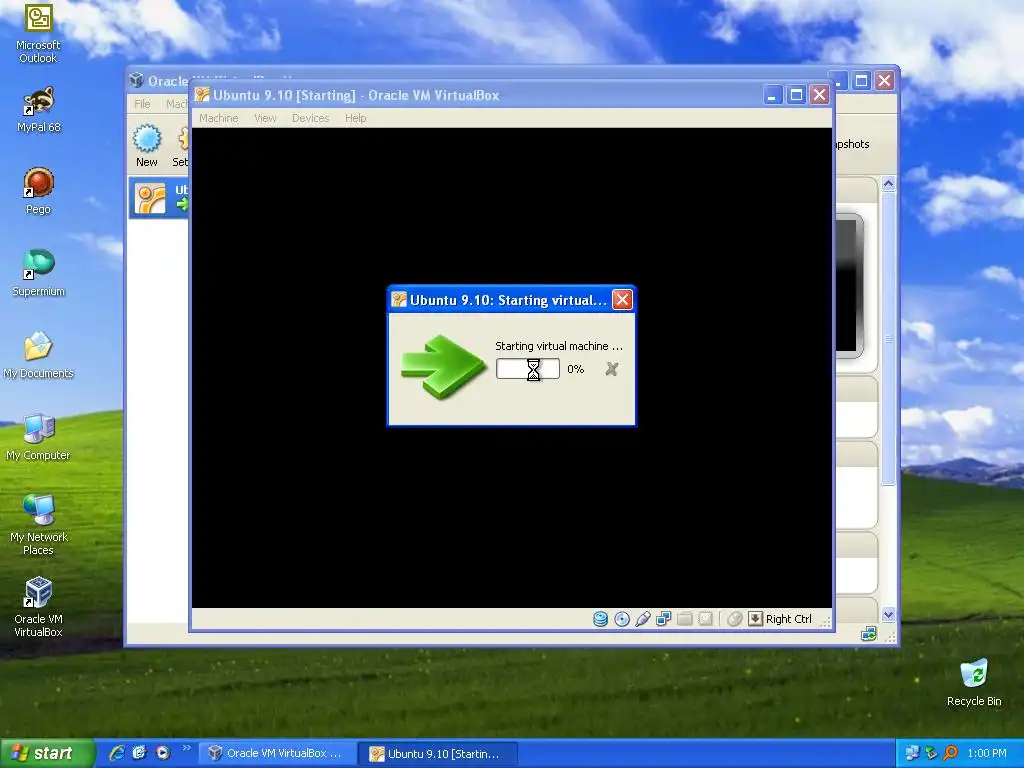The image size is (1024, 768).
Task: Select My Documents desktop icon
Action: tap(39, 355)
